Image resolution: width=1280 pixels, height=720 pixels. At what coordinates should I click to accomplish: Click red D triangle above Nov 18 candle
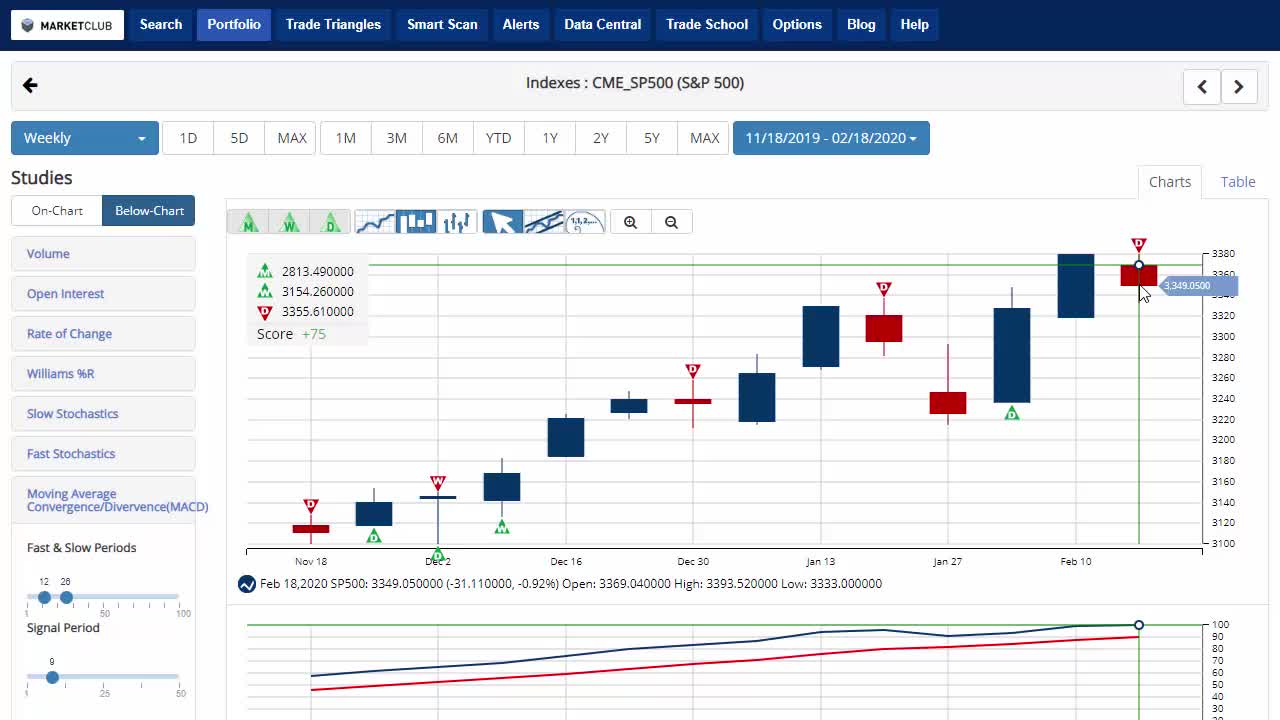coord(311,506)
